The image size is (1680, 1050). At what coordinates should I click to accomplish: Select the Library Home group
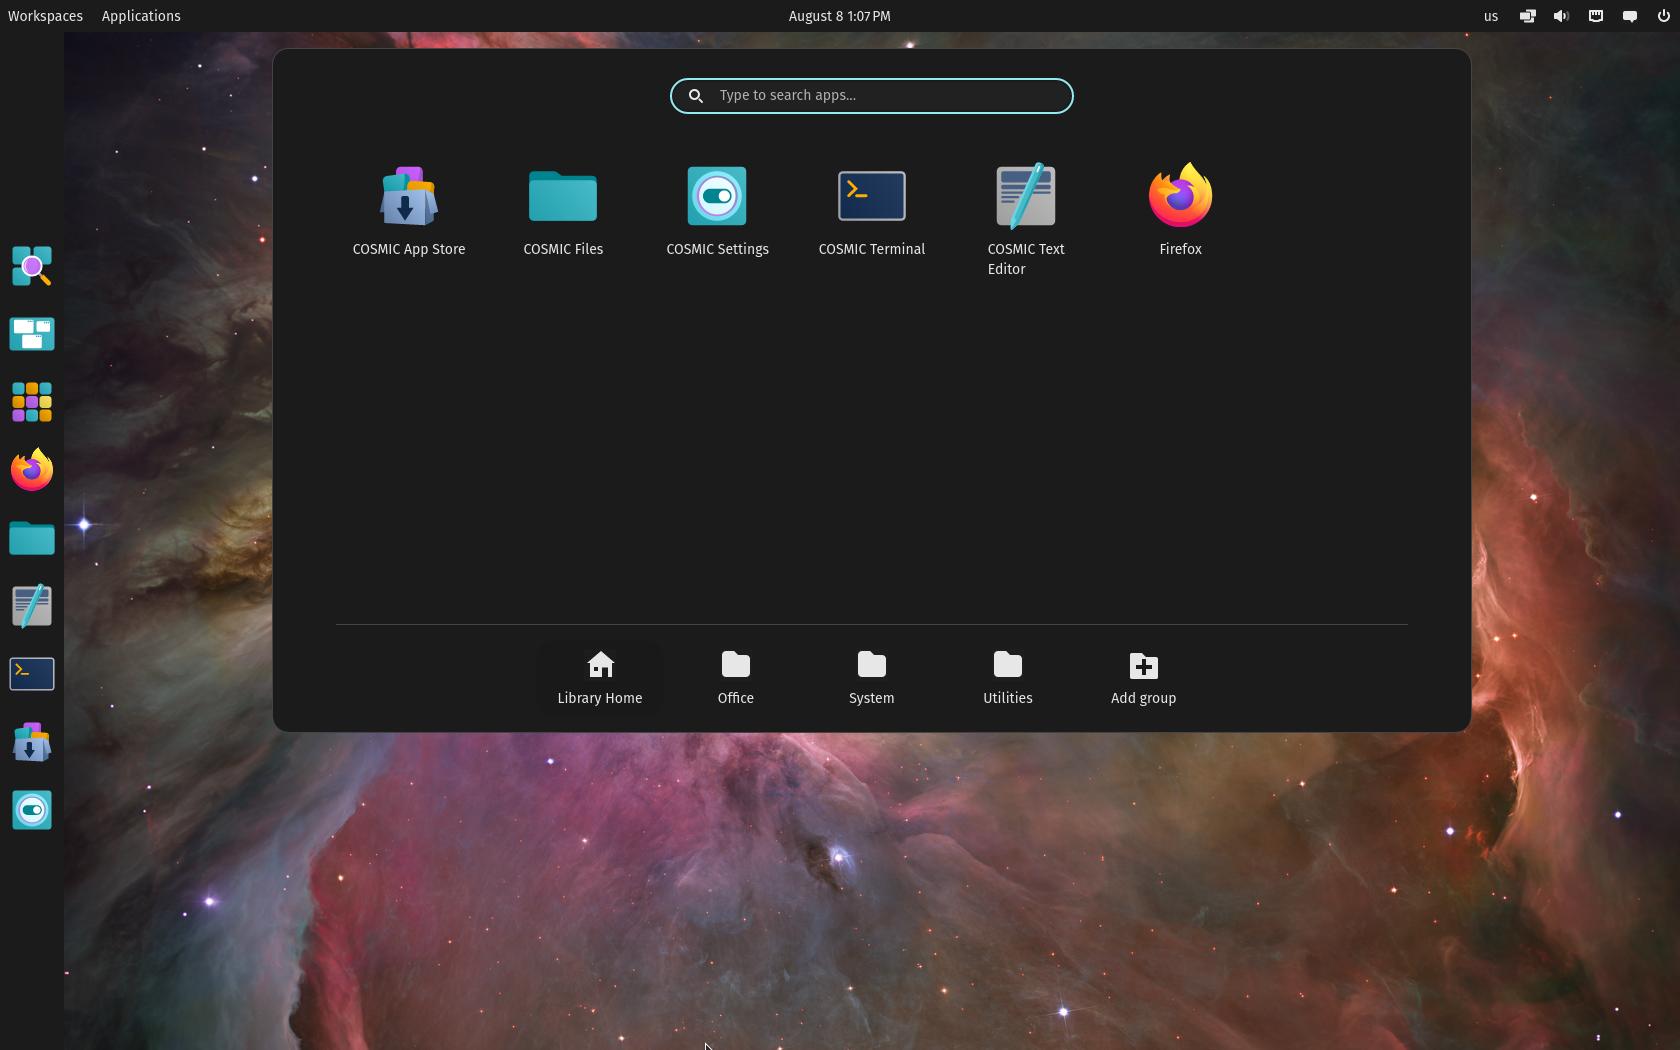click(600, 678)
